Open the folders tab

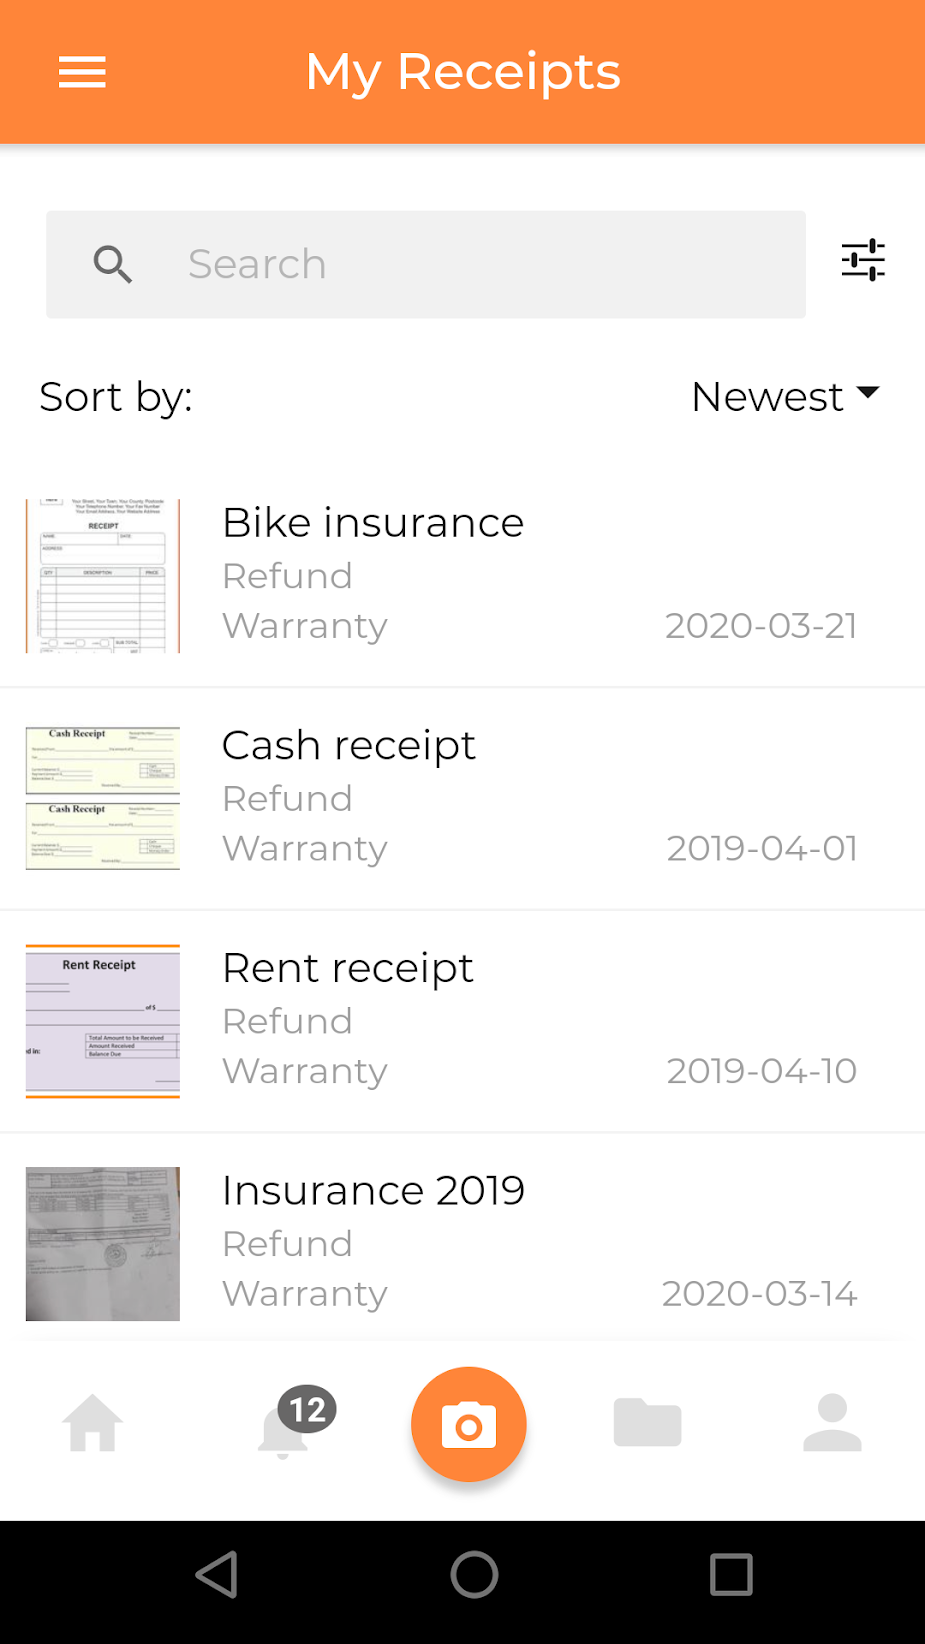[647, 1423]
